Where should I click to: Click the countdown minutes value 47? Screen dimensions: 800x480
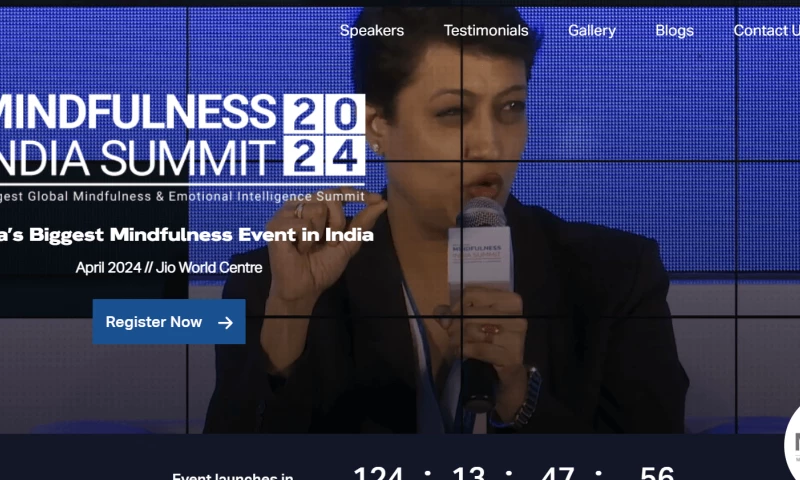click(x=558, y=473)
